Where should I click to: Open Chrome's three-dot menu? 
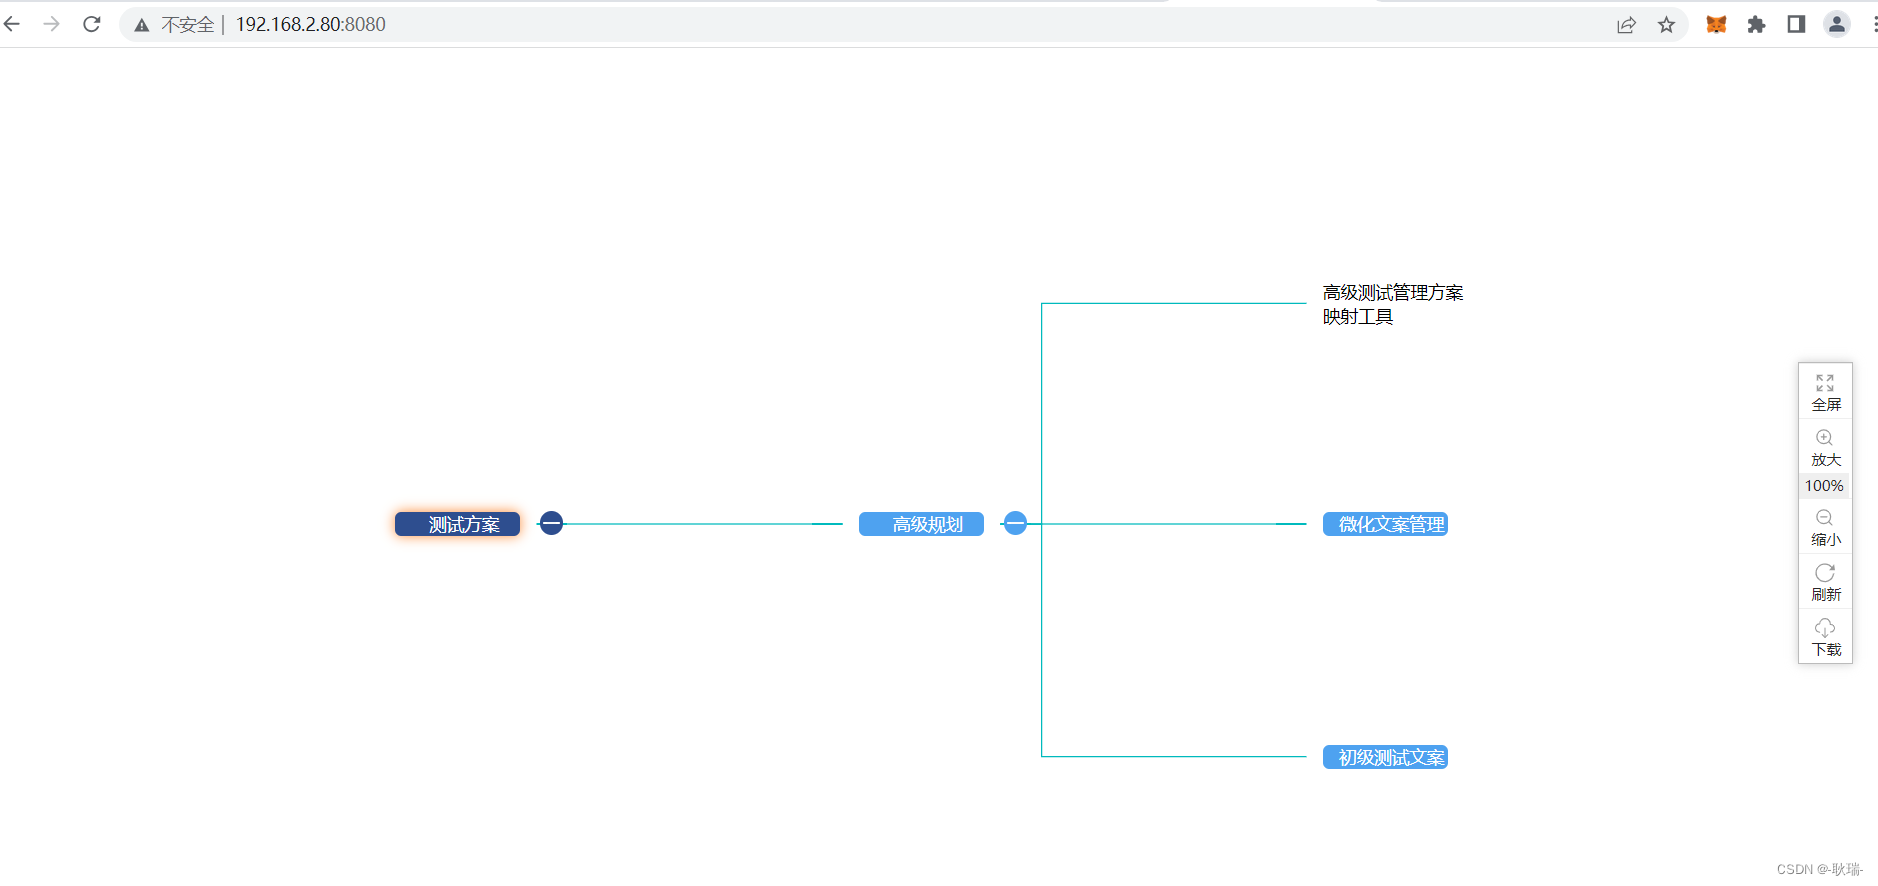(1874, 25)
